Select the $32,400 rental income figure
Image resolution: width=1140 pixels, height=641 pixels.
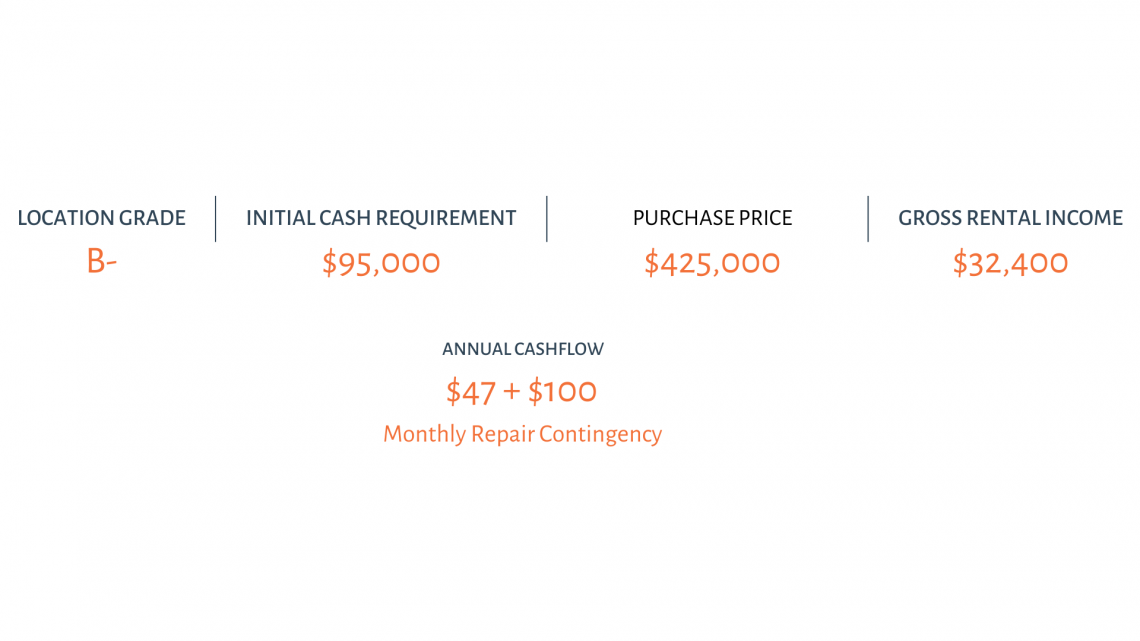pyautogui.click(x=1011, y=262)
